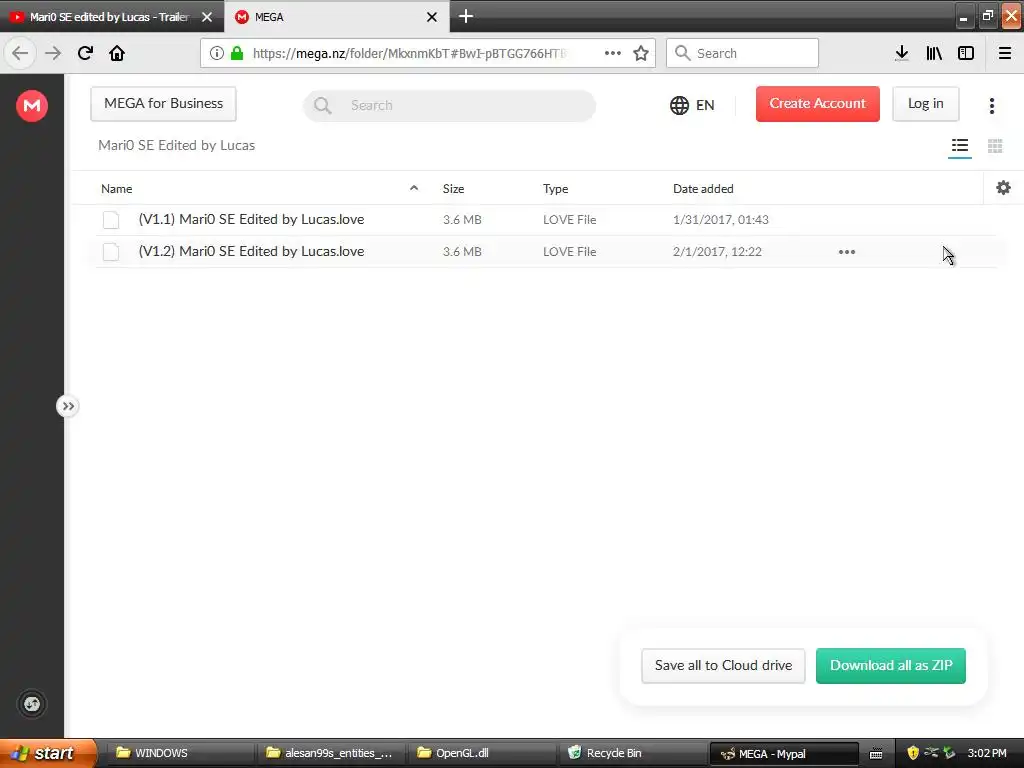Open alesan99s_entities taskbar item

(x=331, y=753)
